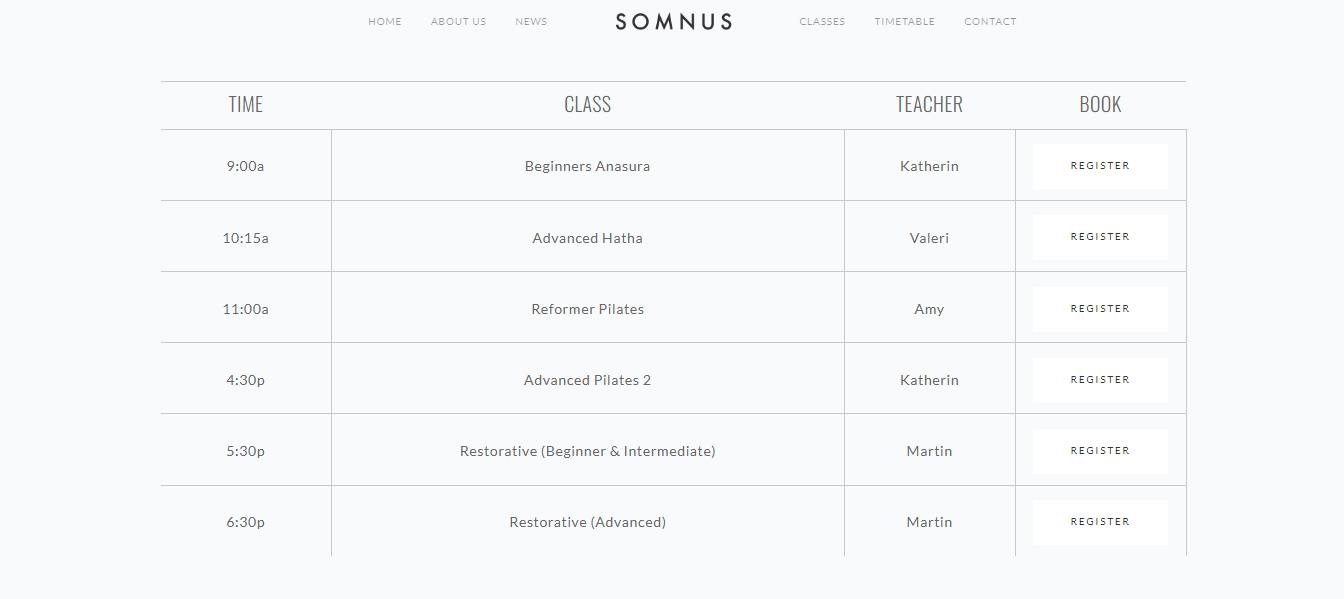Register for the 5:30p Restorative class
The width and height of the screenshot is (1344, 599).
click(1100, 451)
